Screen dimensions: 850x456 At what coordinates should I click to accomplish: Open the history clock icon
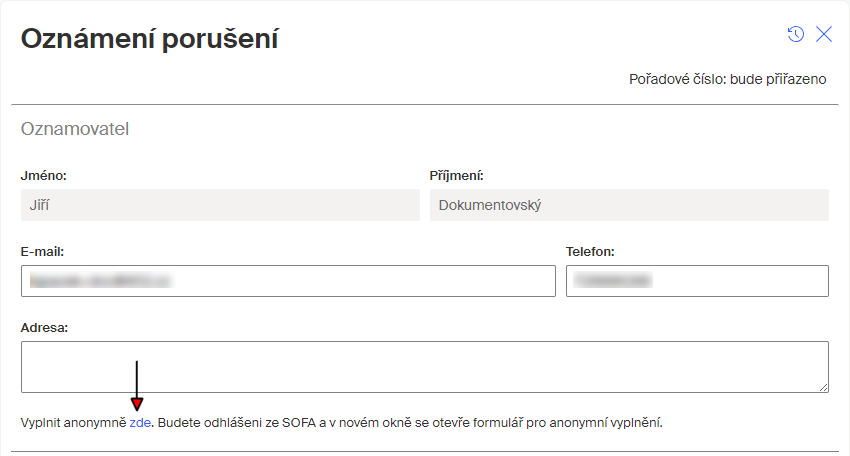(x=795, y=34)
